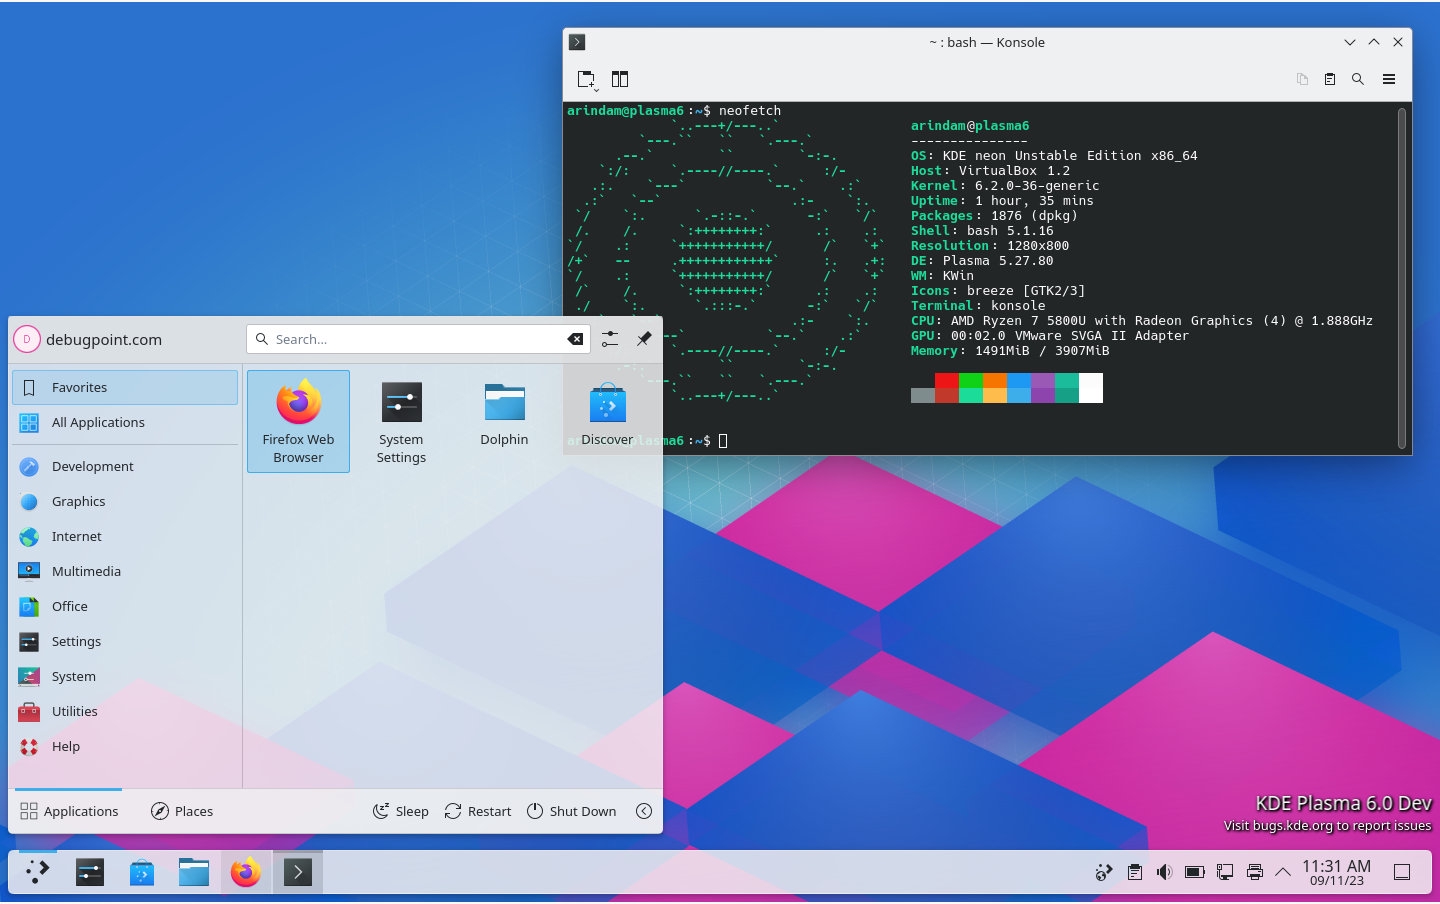This screenshot has height=904, width=1440.
Task: Click the Konsole terminal scrollbar
Action: click(1402, 278)
